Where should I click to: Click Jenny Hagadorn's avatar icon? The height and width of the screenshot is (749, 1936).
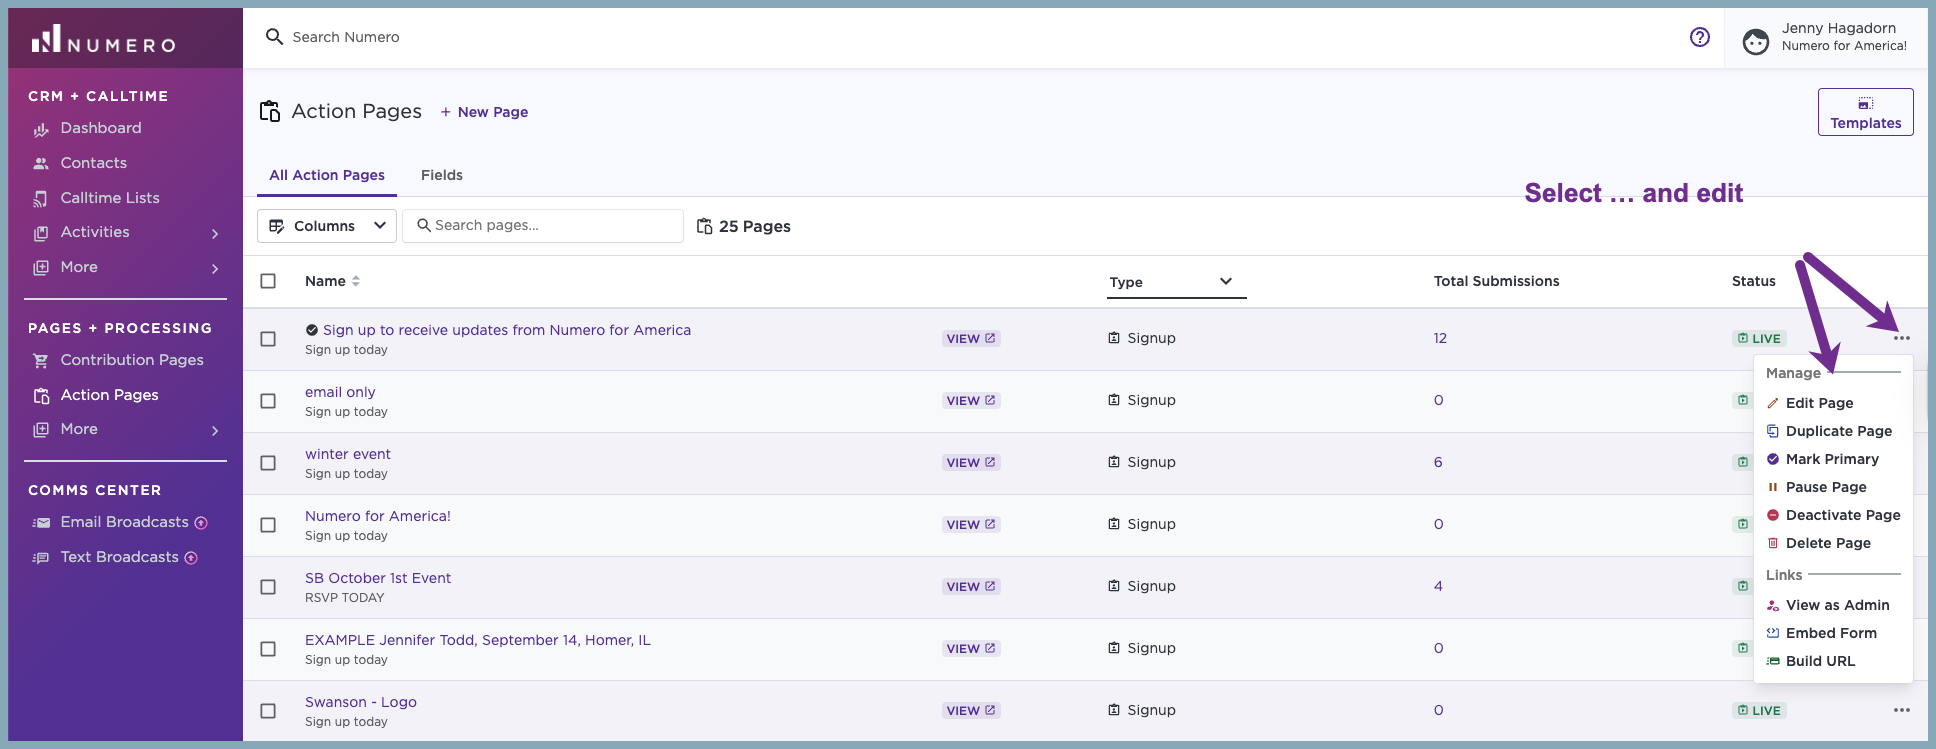point(1756,41)
